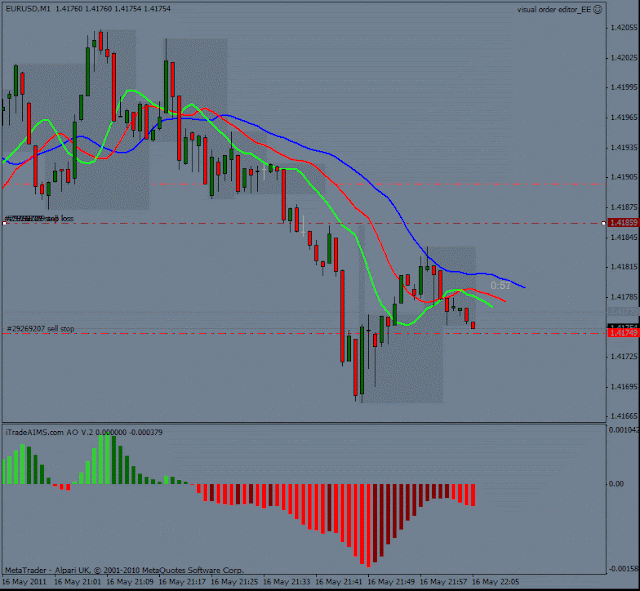Click the 1.41815 price scale value
640x591 pixels.
click(x=624, y=267)
